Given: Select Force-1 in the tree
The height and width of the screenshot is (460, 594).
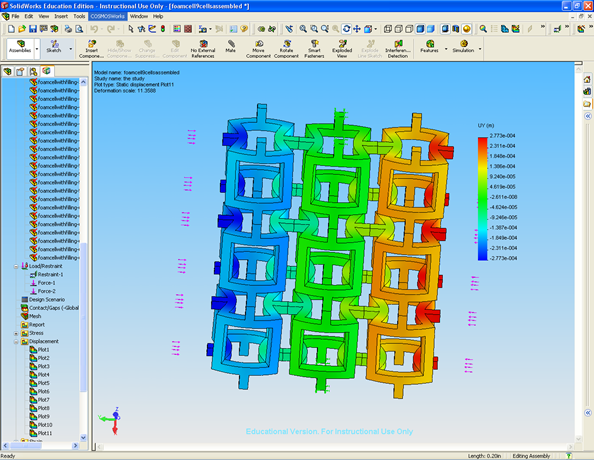Looking at the screenshot, I should tap(42, 283).
